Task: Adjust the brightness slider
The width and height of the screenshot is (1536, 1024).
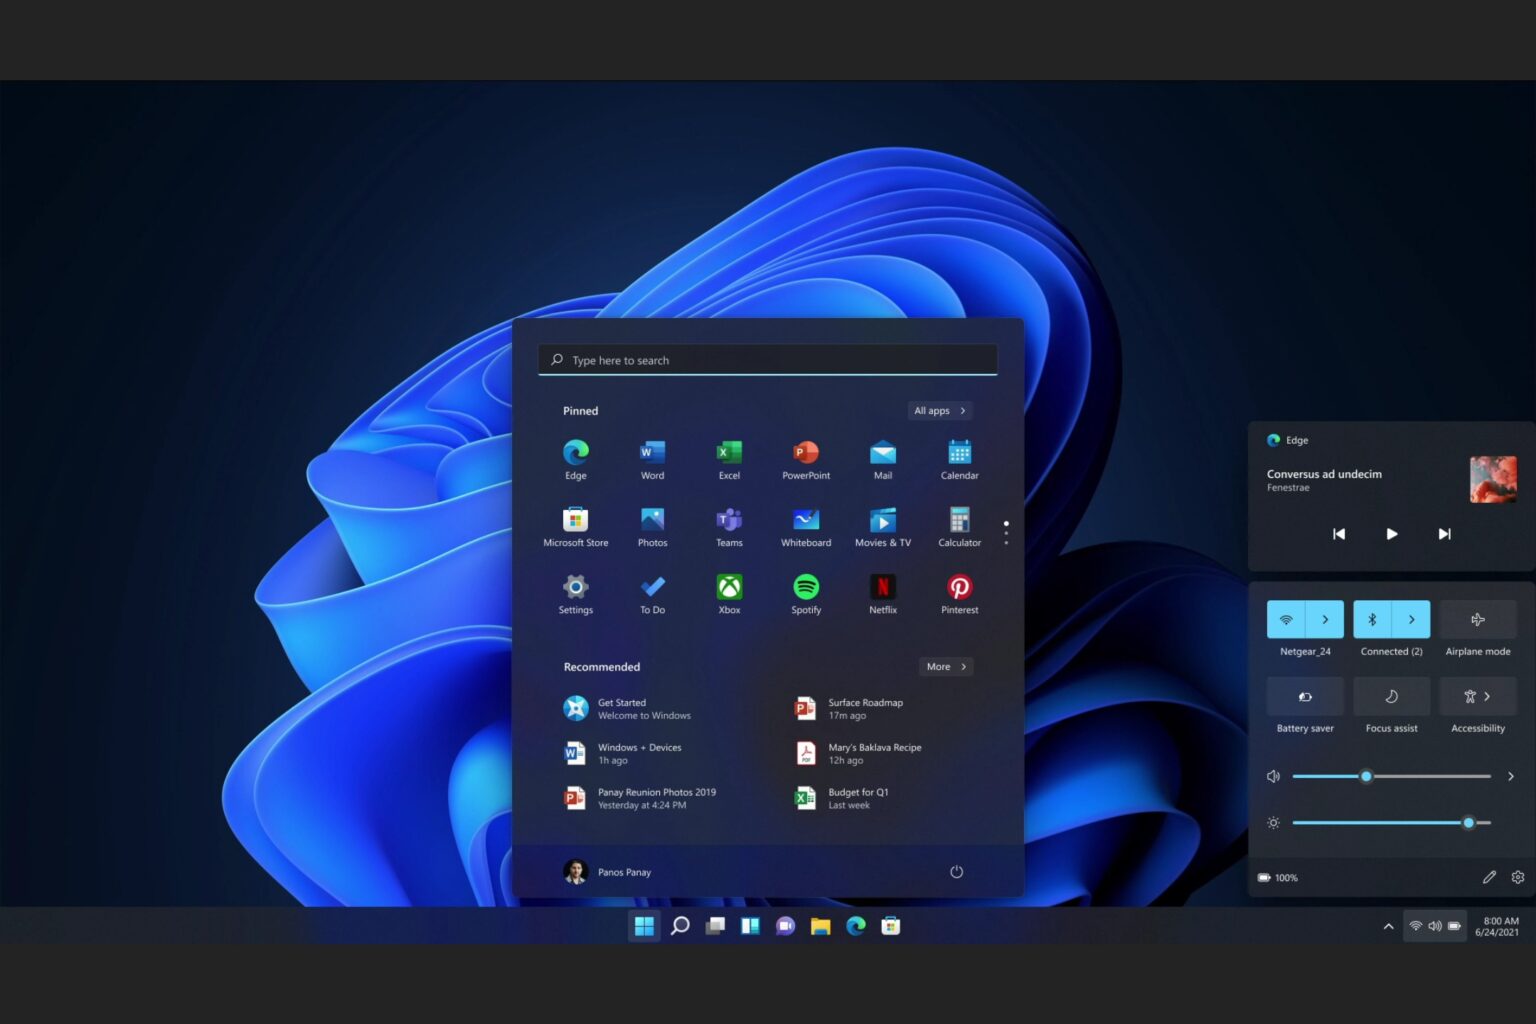Action: pos(1391,823)
